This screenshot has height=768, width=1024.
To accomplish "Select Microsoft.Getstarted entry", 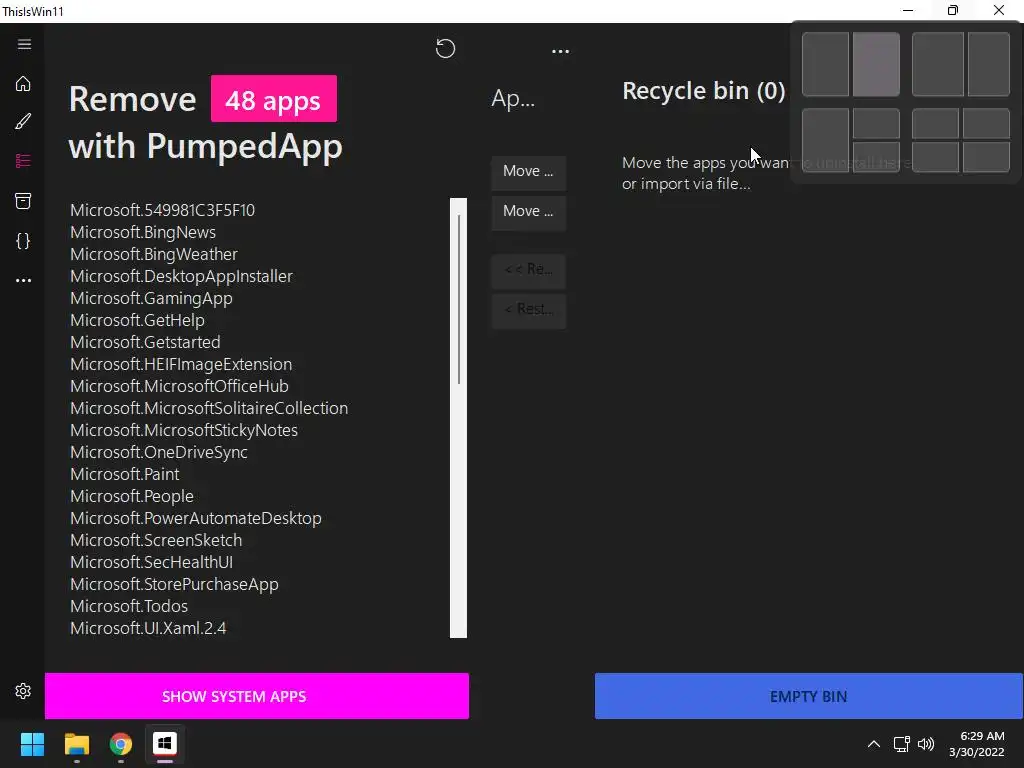I will 145,342.
